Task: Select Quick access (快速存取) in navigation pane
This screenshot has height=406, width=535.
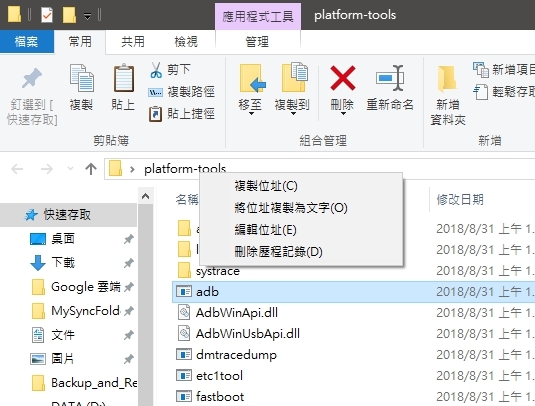Action: [x=68, y=215]
